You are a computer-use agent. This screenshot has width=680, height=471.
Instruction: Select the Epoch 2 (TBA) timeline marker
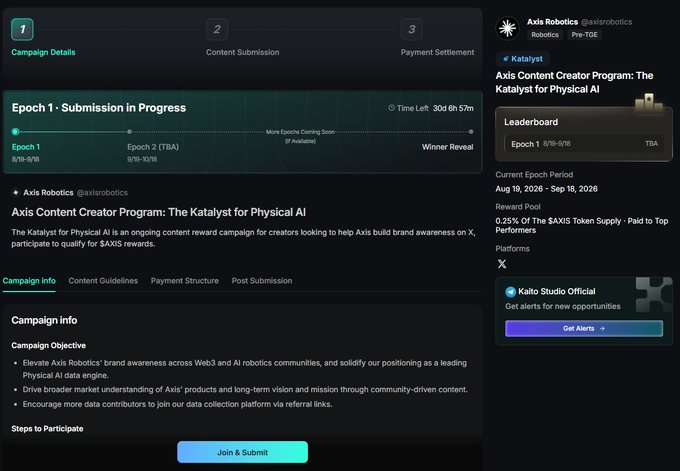pyautogui.click(x=129, y=131)
